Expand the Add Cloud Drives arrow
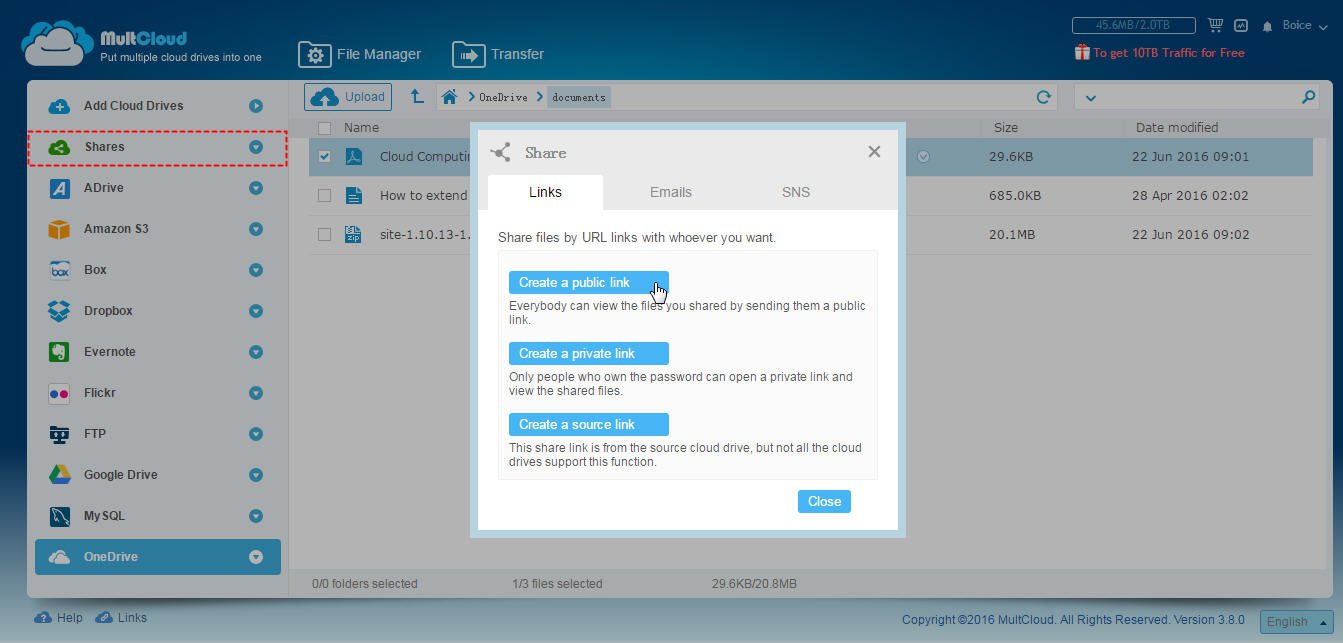Screen dimensions: 1343x643 pos(256,106)
